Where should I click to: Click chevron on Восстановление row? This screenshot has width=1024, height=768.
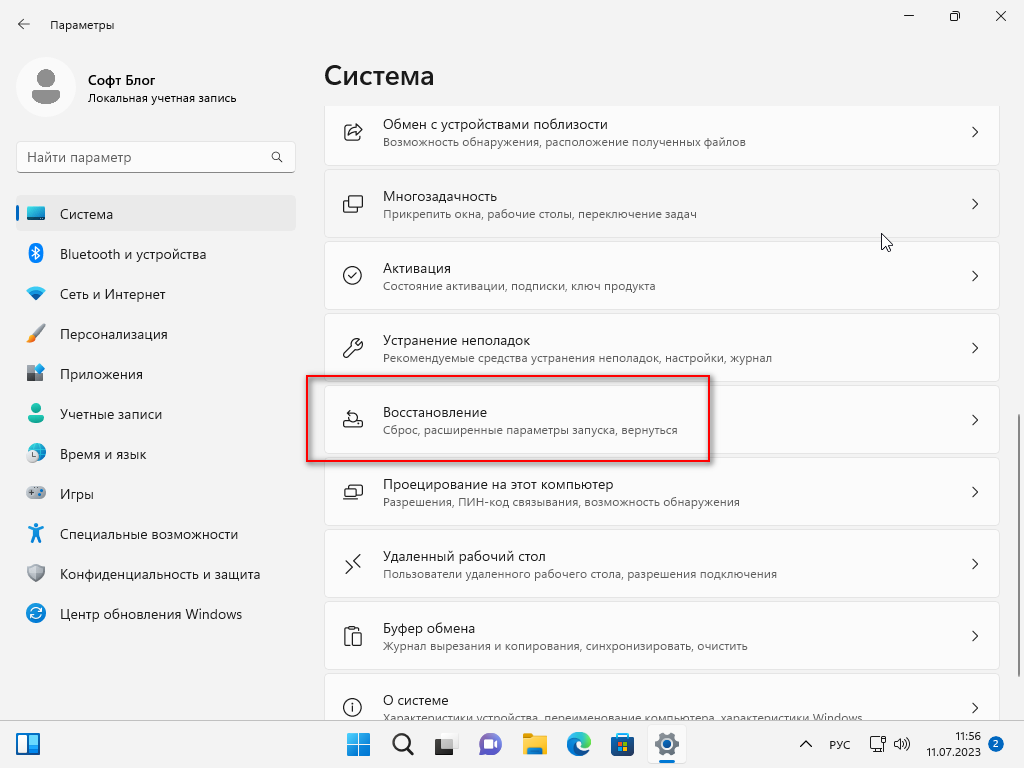pos(974,419)
